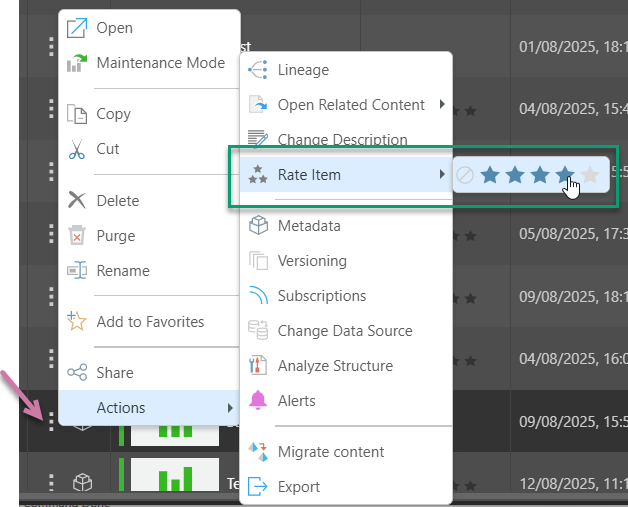Expand the Rate Item submenu arrow
The width and height of the screenshot is (628, 507).
click(x=442, y=175)
